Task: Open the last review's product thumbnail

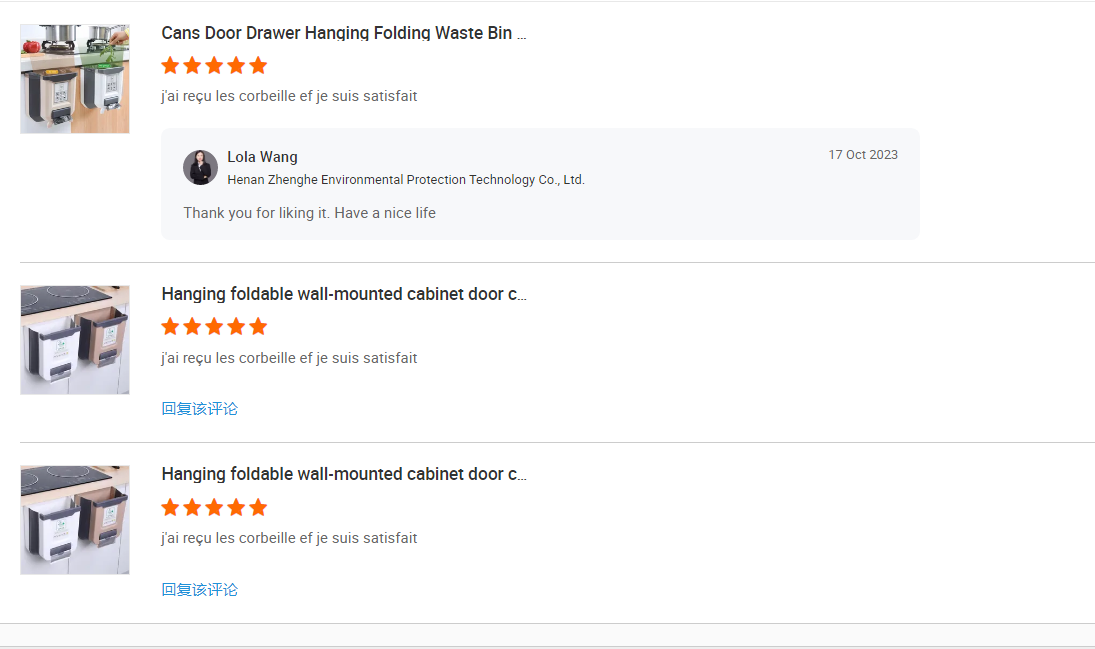Action: point(75,520)
